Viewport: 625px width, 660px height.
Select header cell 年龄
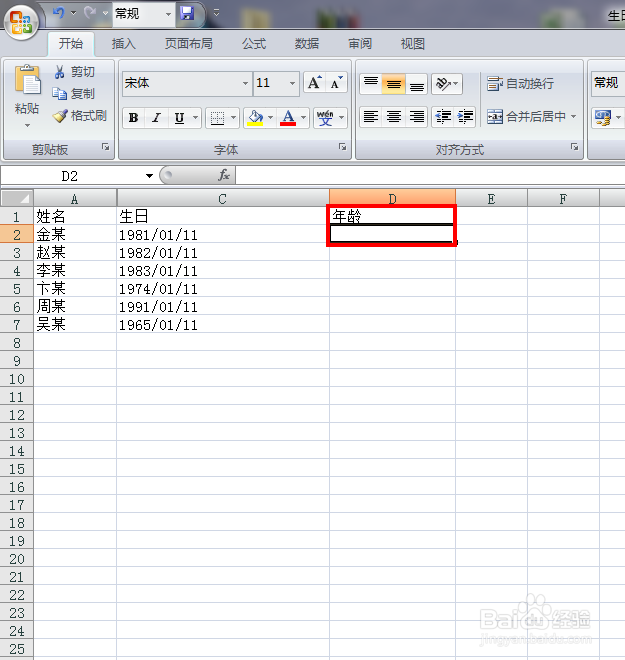(x=392, y=216)
